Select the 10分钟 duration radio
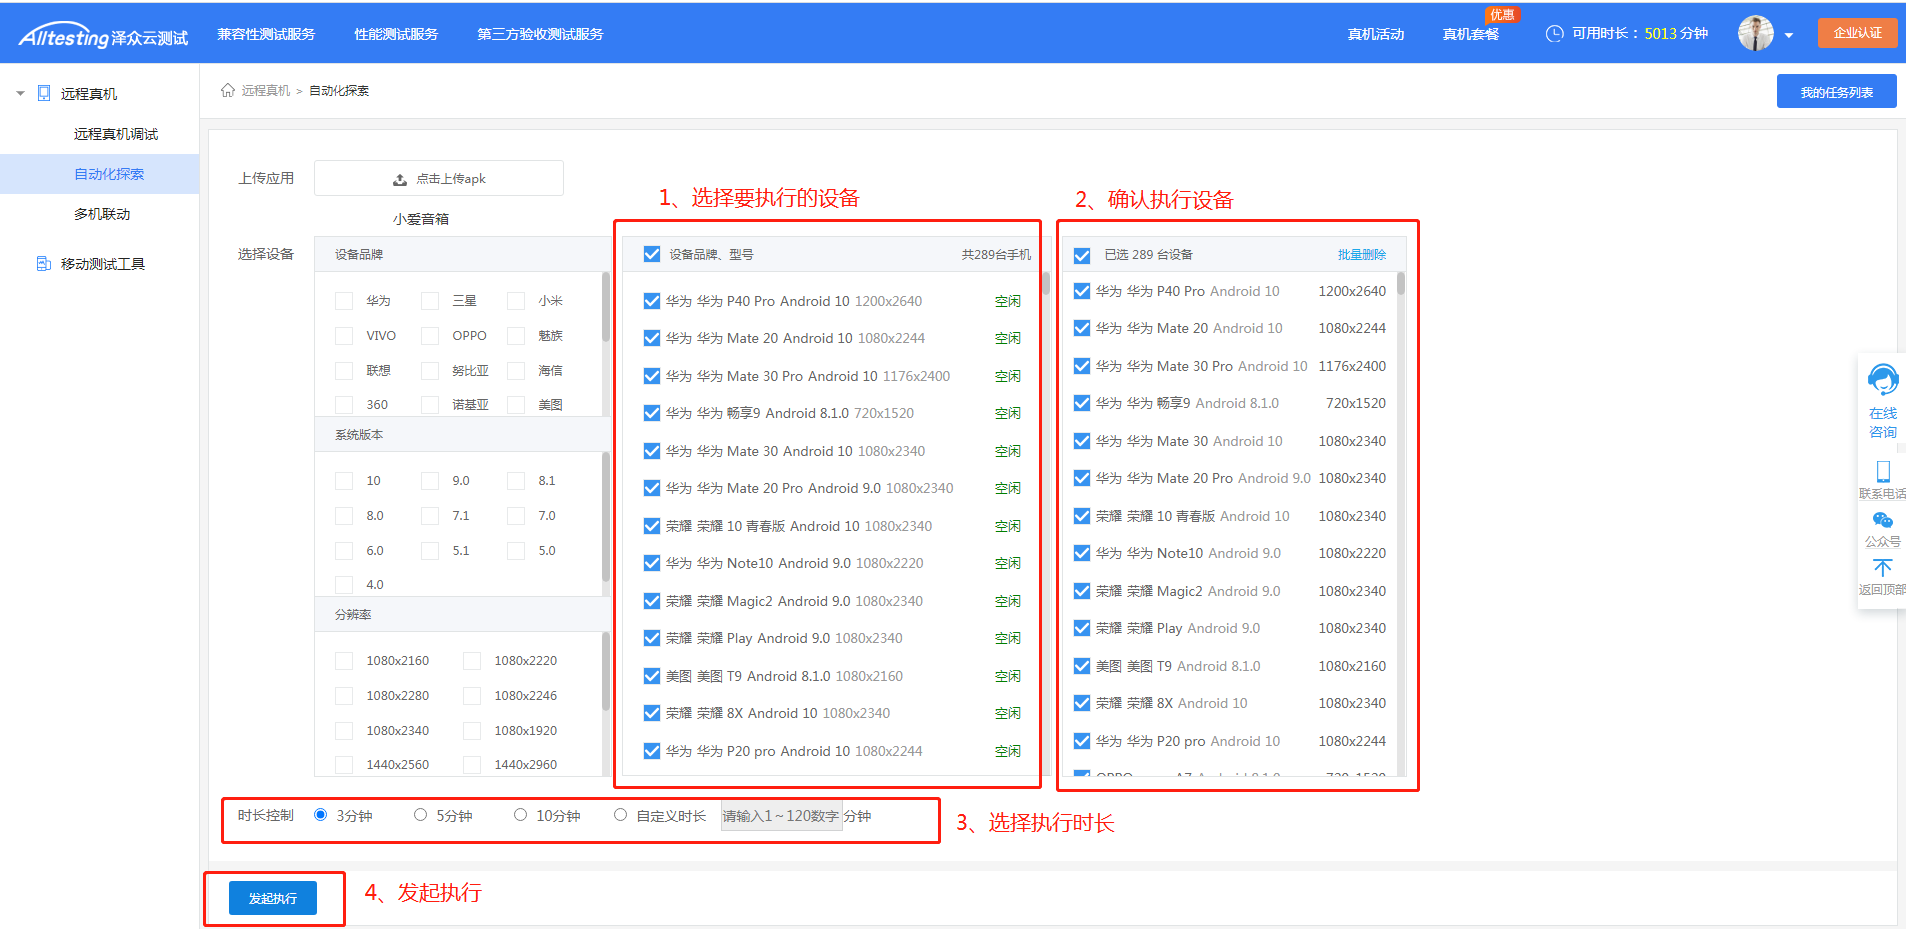This screenshot has height=929, width=1906. coord(521,815)
